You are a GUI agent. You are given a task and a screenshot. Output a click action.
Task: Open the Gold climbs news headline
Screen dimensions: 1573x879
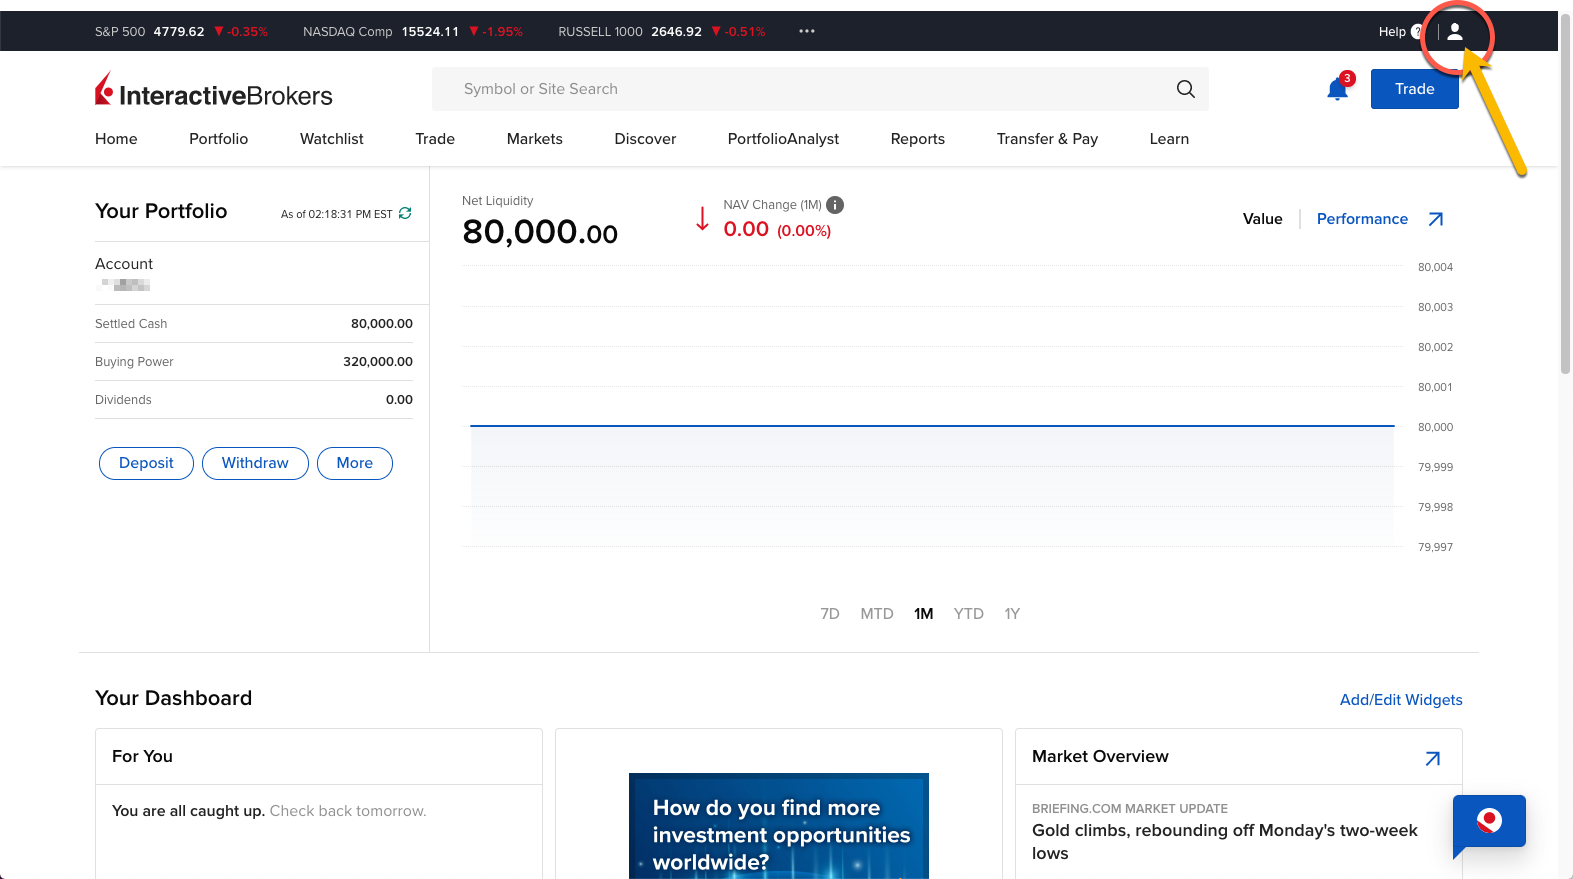pyautogui.click(x=1224, y=842)
